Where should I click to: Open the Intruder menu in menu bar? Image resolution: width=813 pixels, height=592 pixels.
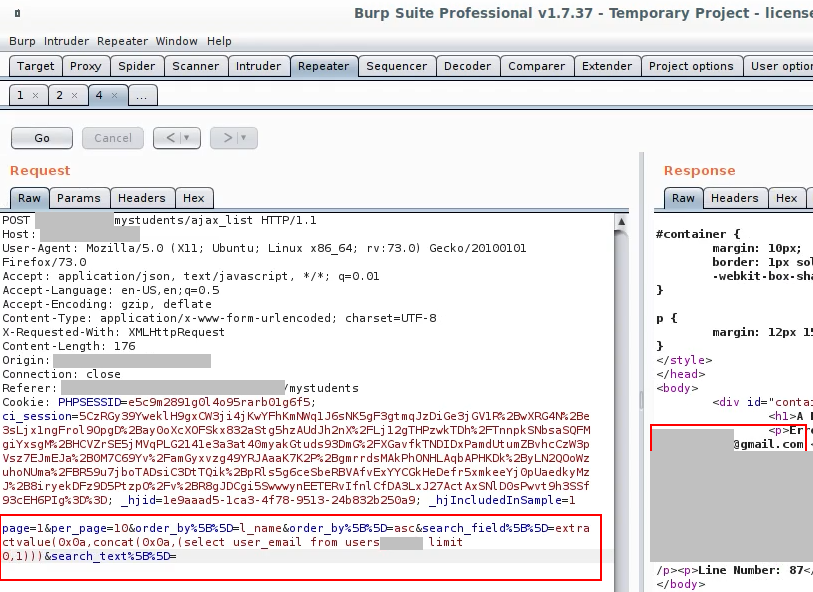[66, 41]
